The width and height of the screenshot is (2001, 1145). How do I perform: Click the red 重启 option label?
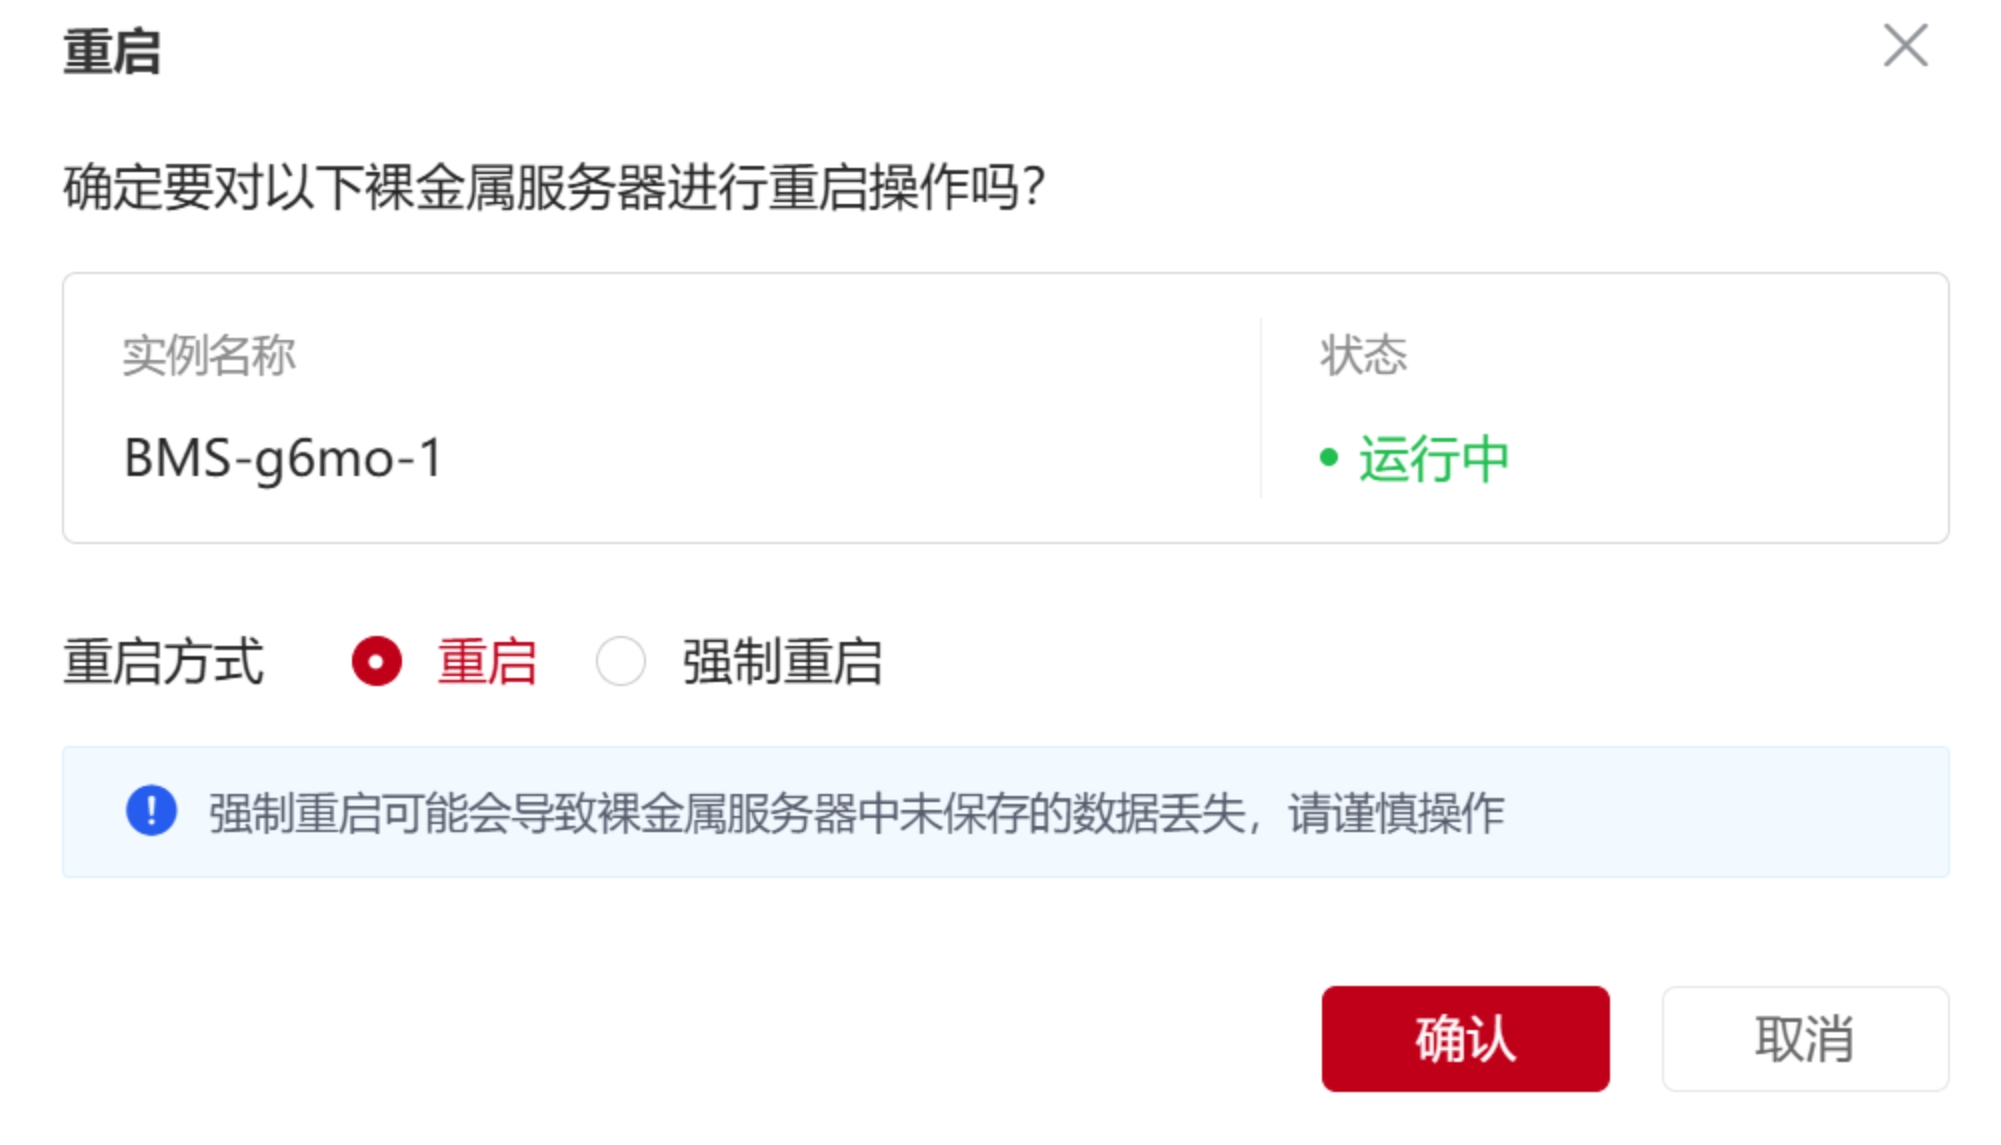pos(487,662)
